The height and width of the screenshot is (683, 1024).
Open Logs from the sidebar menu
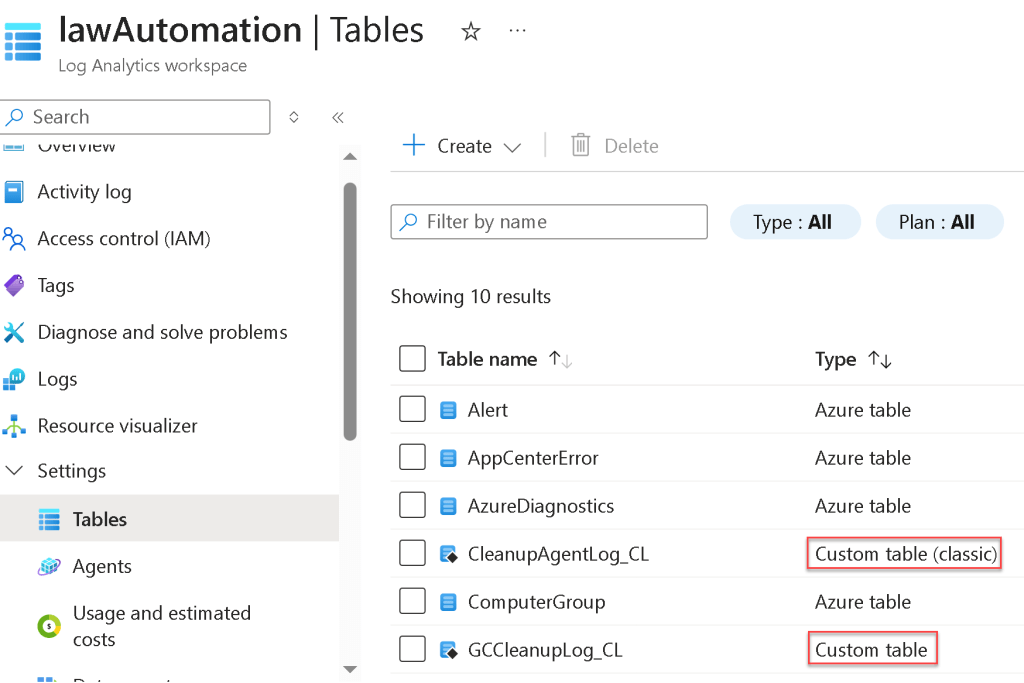pyautogui.click(x=57, y=379)
